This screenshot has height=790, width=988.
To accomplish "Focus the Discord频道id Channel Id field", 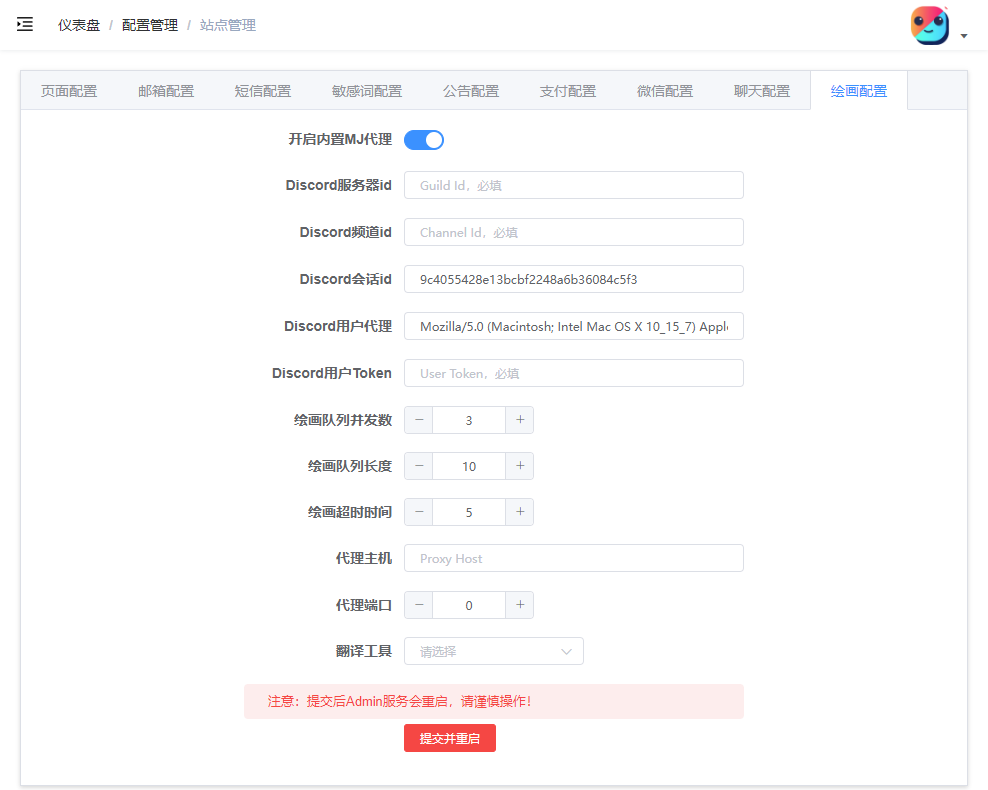I will point(573,232).
